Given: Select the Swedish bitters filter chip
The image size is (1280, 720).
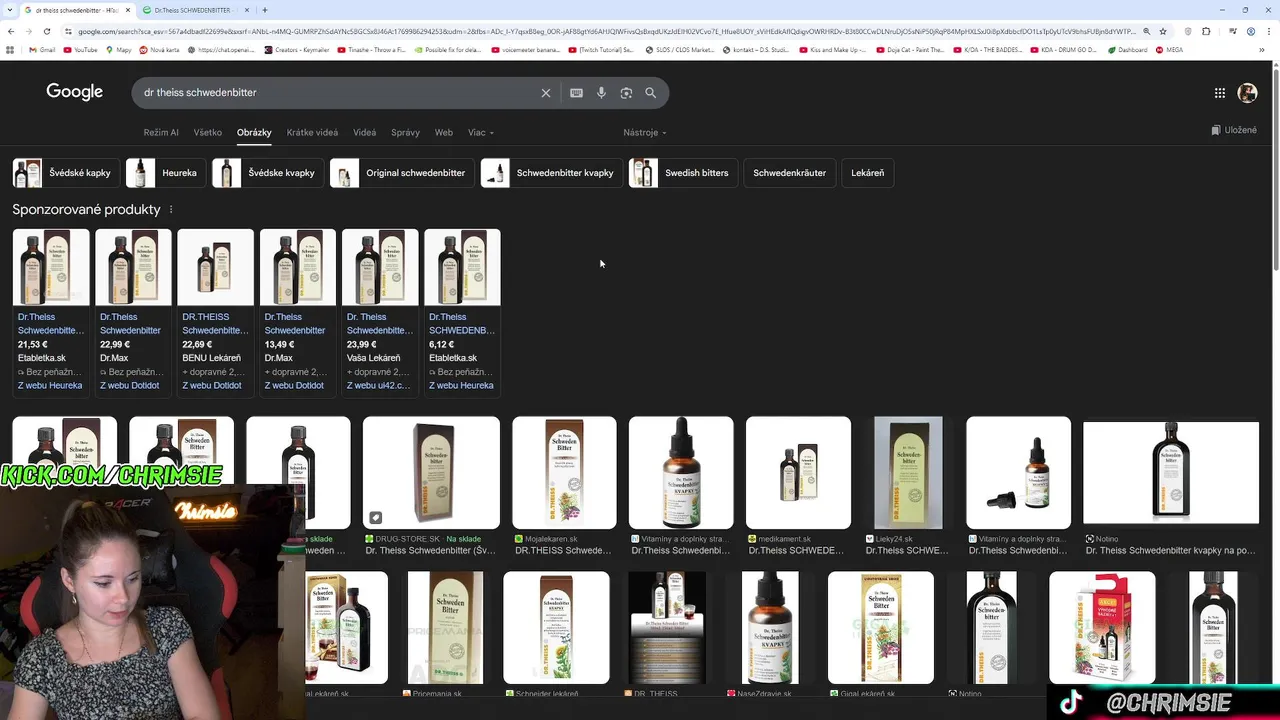Looking at the screenshot, I should point(684,173).
